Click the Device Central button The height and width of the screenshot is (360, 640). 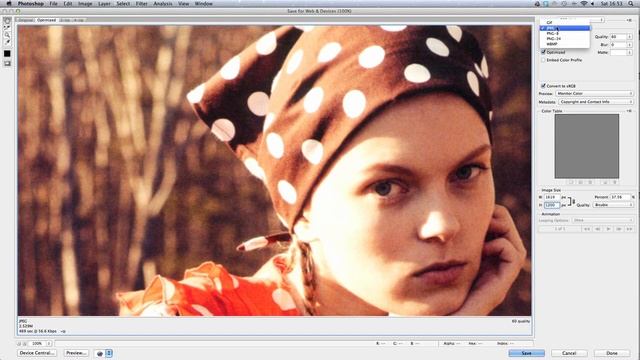pos(37,353)
